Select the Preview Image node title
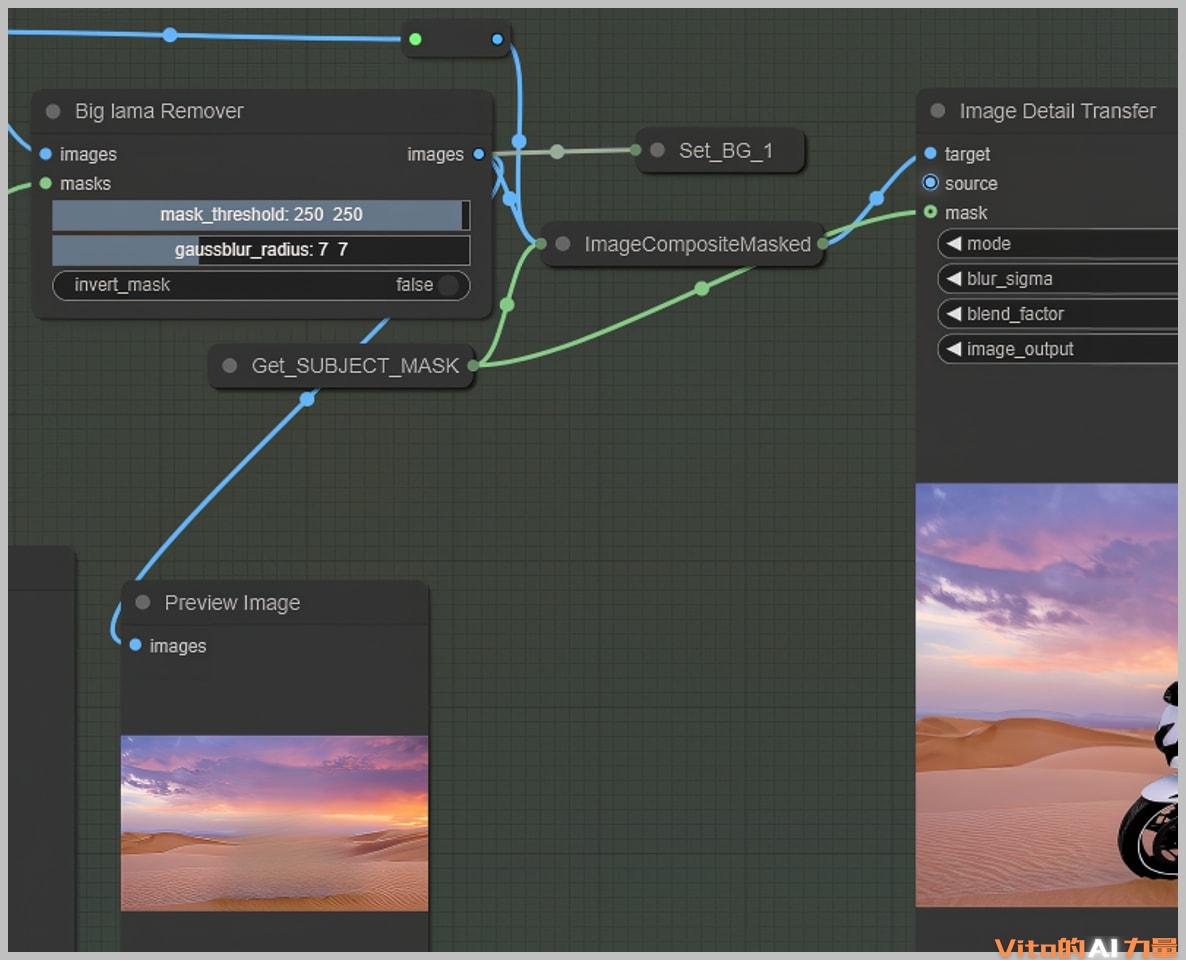This screenshot has width=1186, height=960. point(232,603)
